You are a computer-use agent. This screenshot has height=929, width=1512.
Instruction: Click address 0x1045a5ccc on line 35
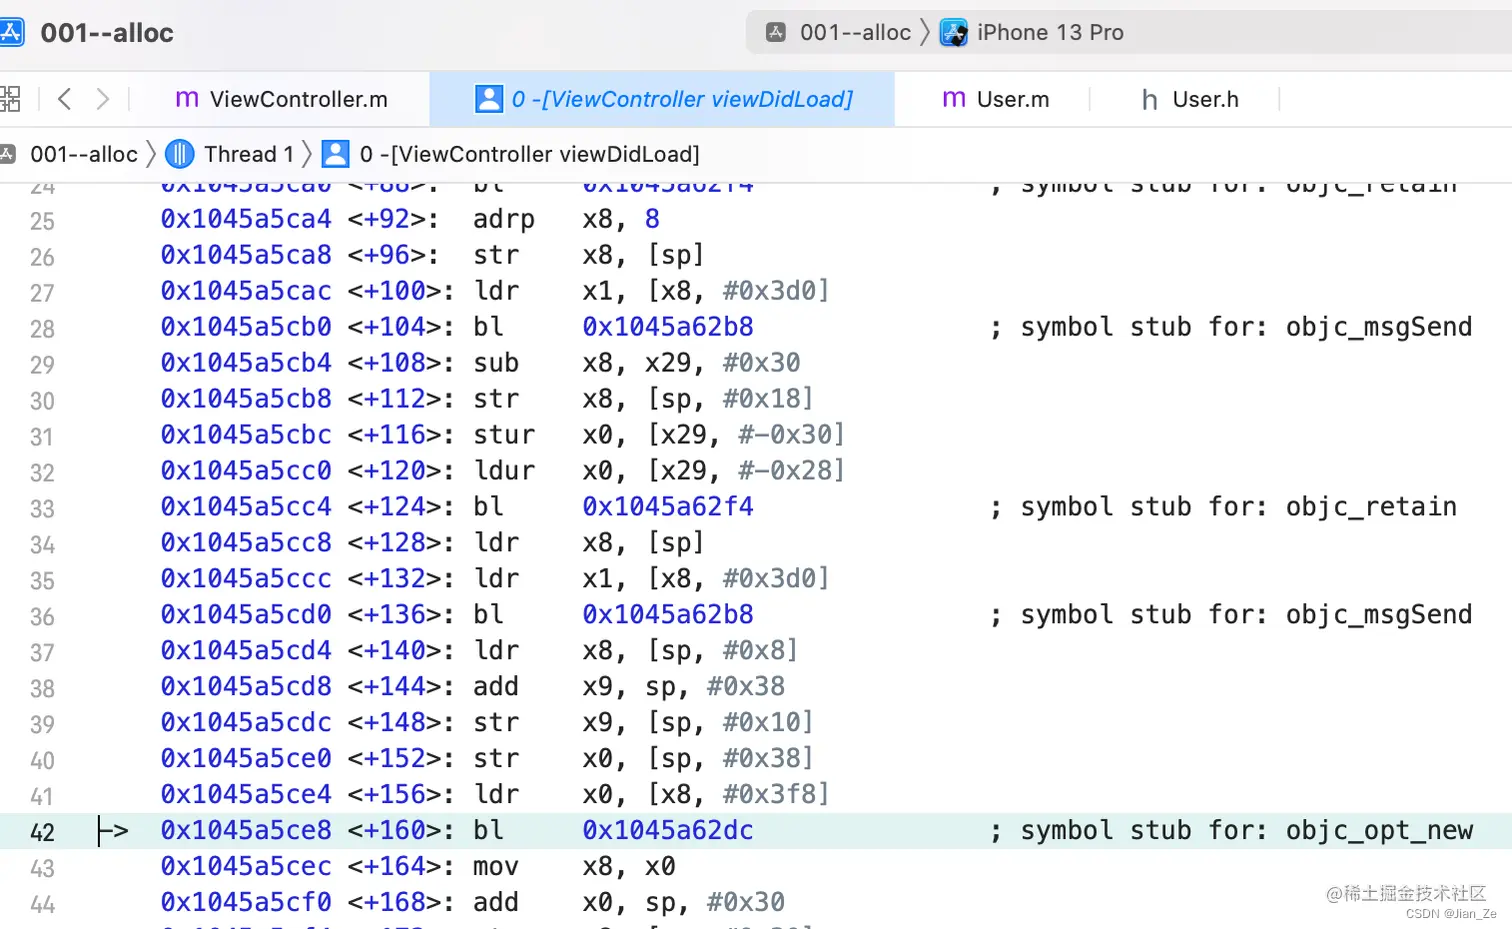[246, 578]
